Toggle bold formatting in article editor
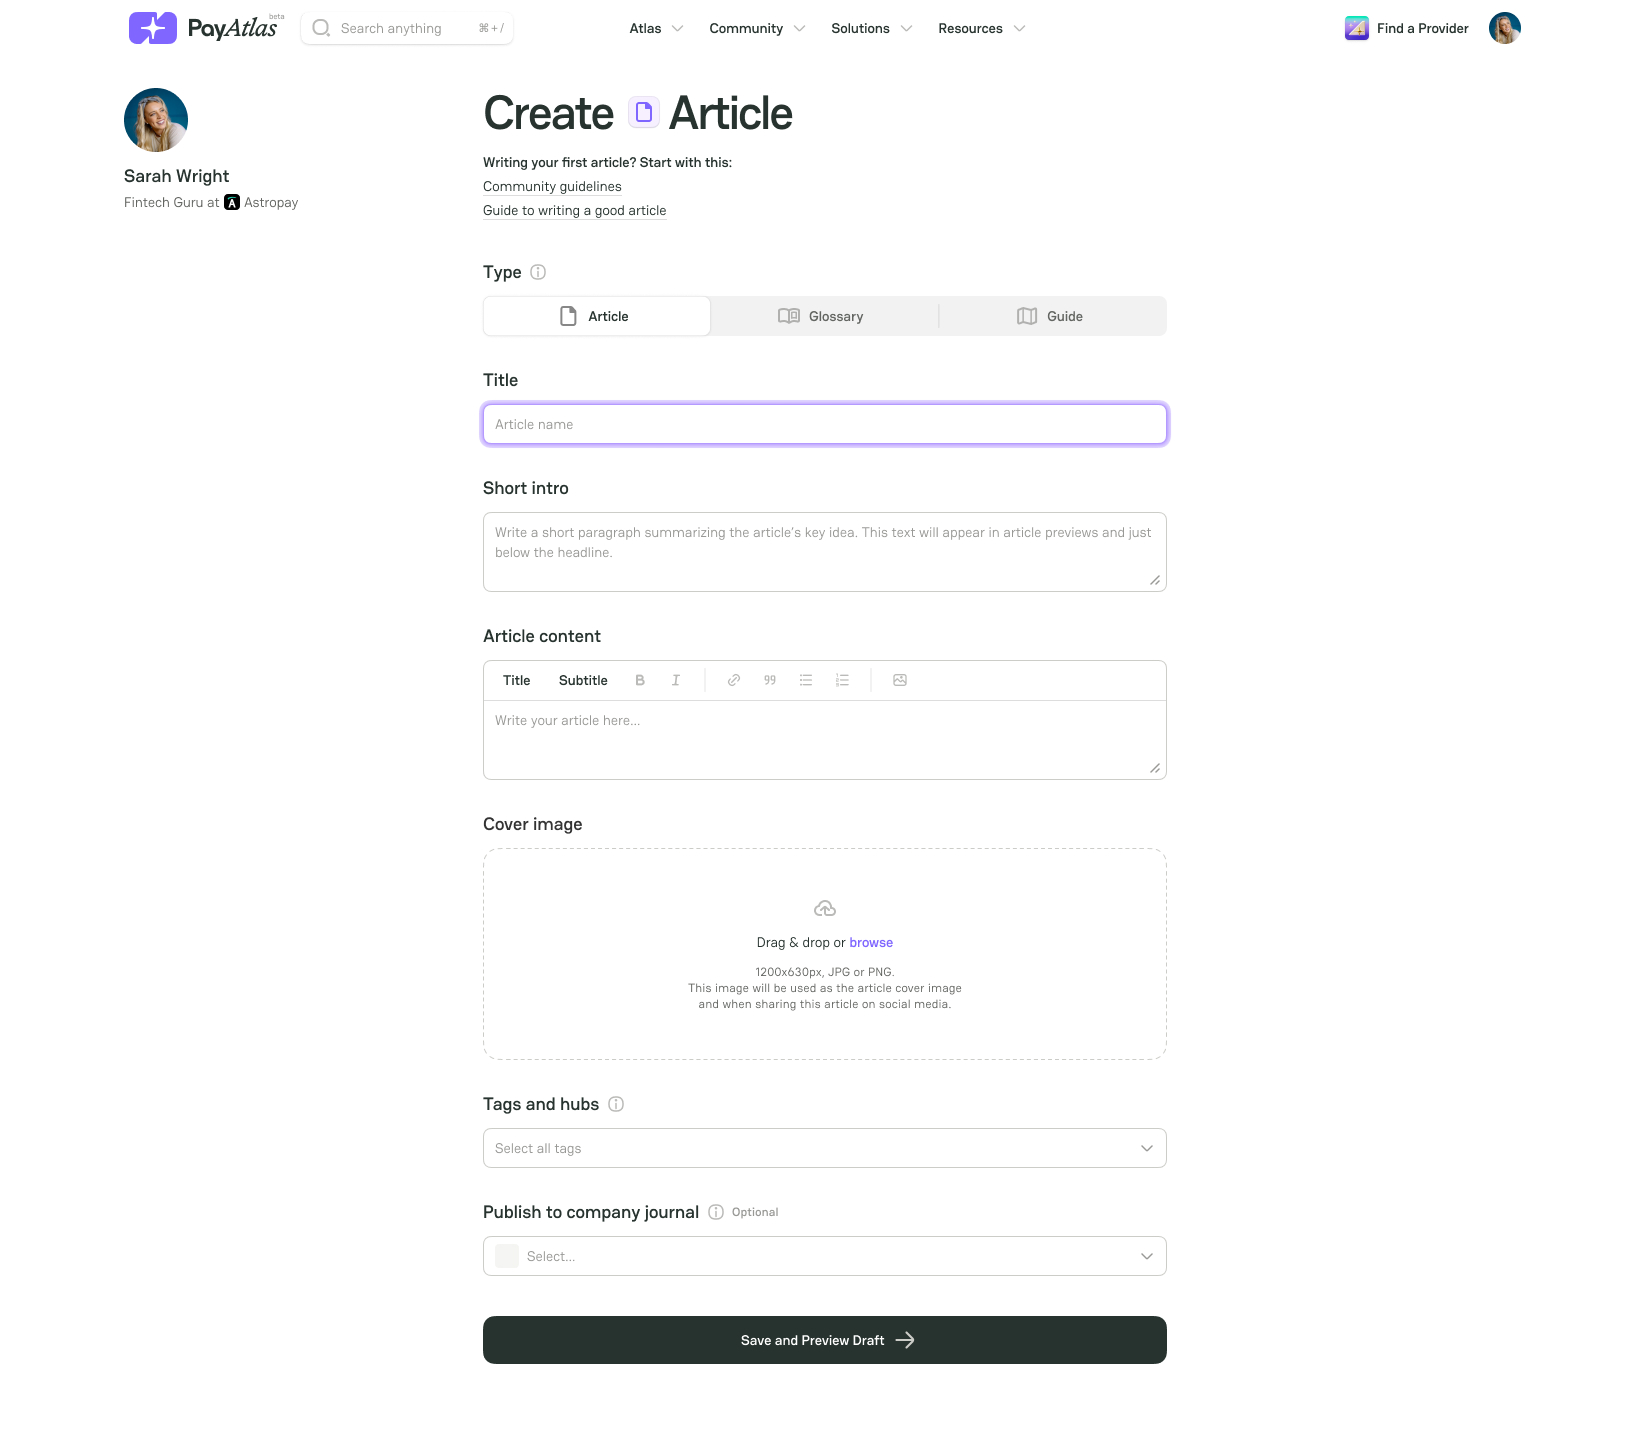This screenshot has width=1650, height=1439. tap(640, 680)
